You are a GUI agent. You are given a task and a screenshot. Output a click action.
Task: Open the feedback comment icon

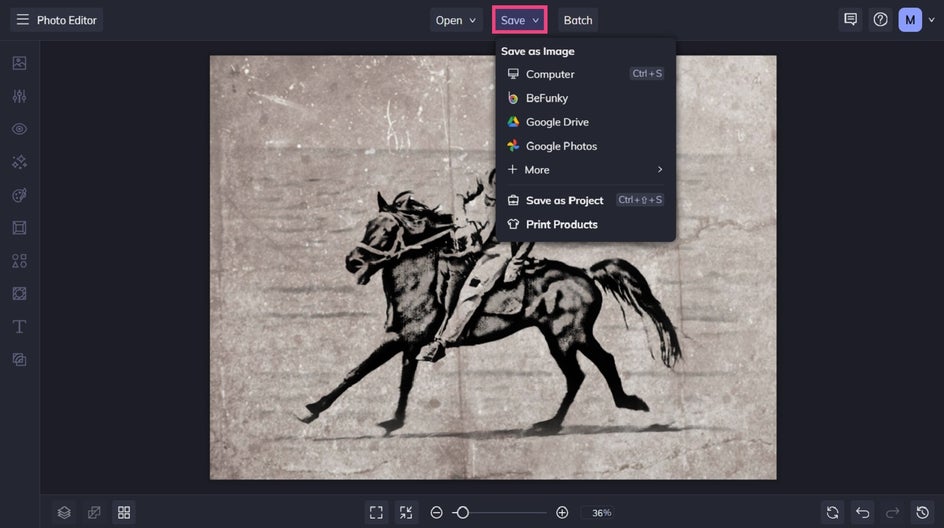850,20
